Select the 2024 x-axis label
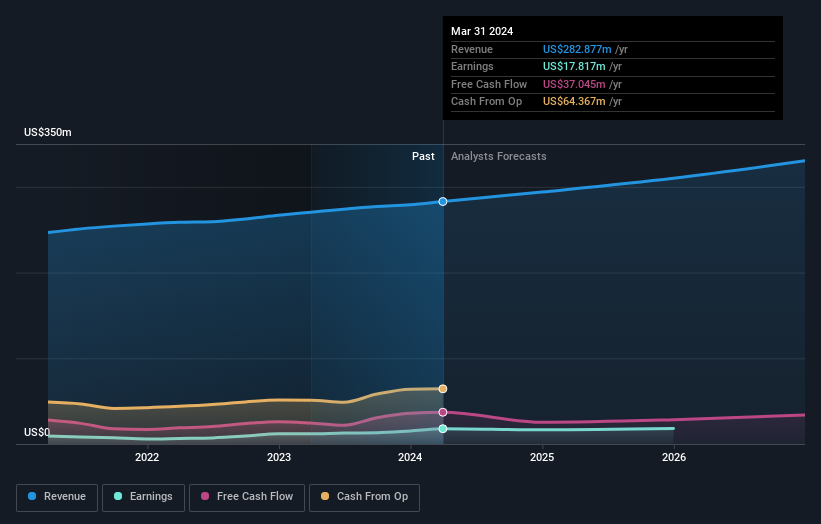 (410, 457)
